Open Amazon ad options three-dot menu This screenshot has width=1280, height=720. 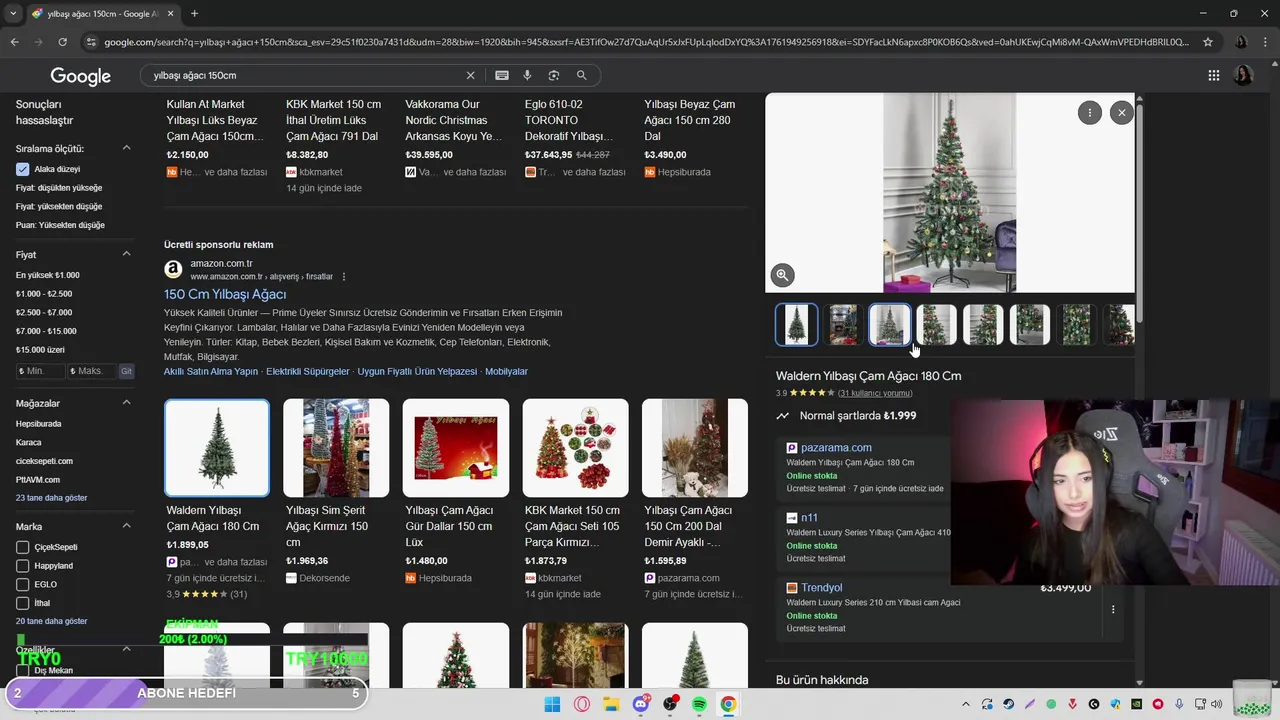[x=343, y=277]
